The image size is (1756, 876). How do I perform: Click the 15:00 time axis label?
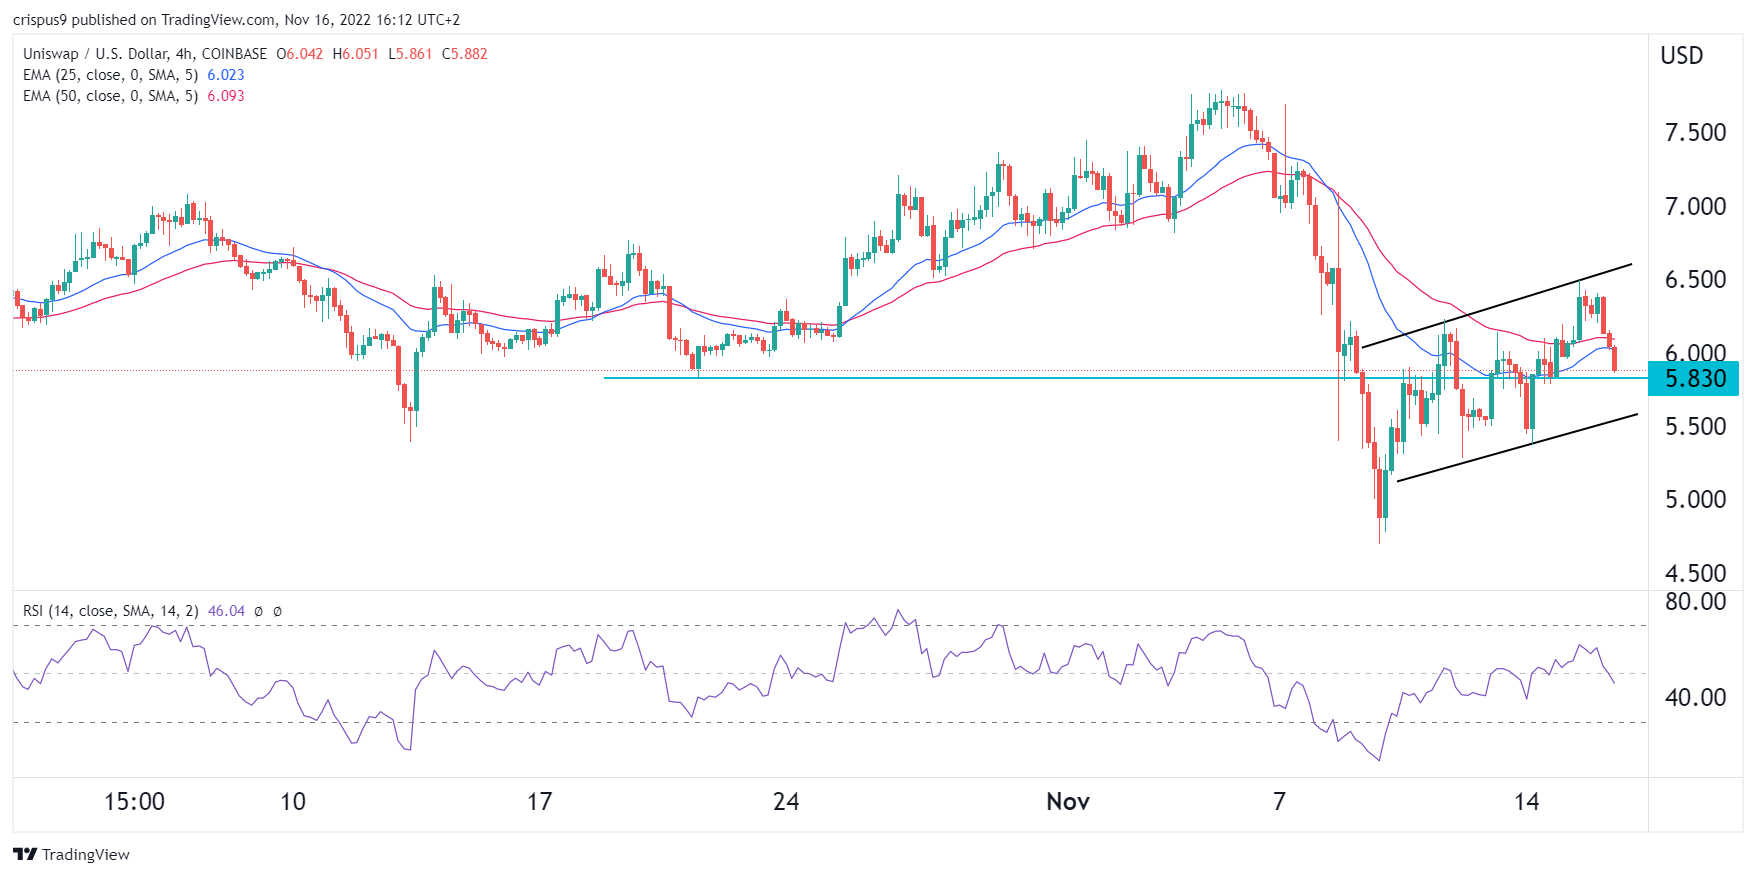tap(135, 802)
